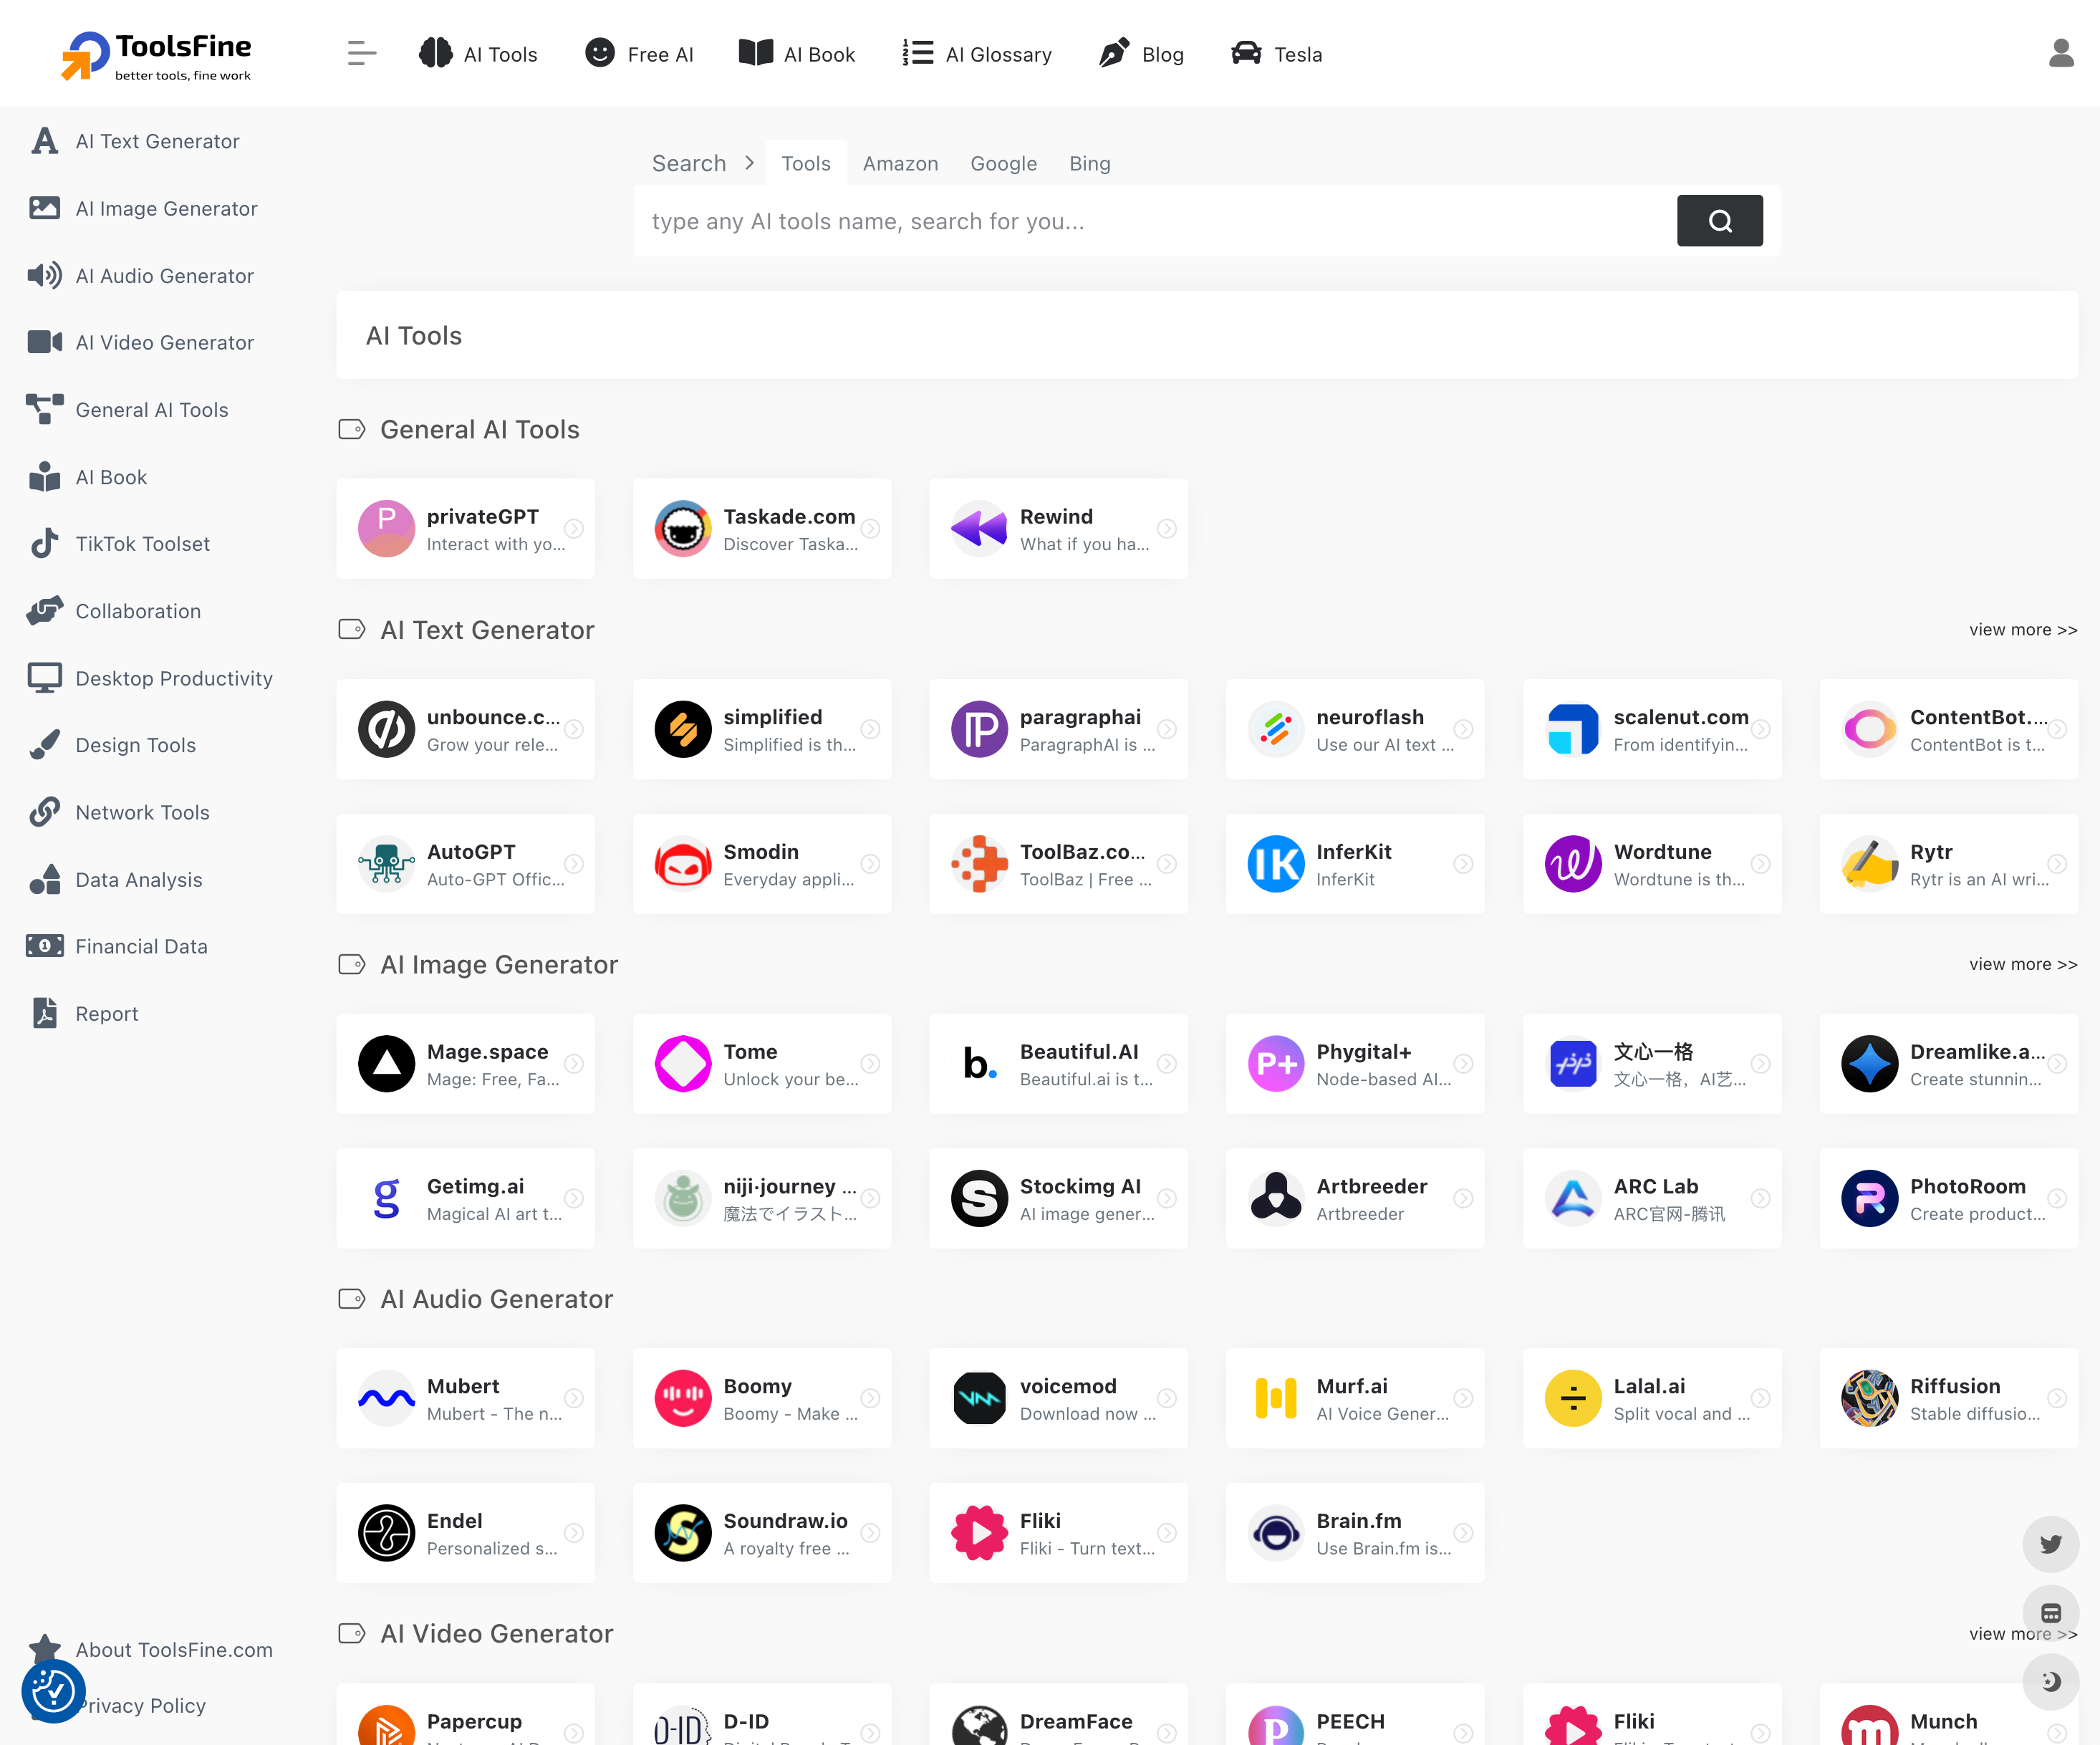Click arrow on privateGPT card

[x=574, y=529]
